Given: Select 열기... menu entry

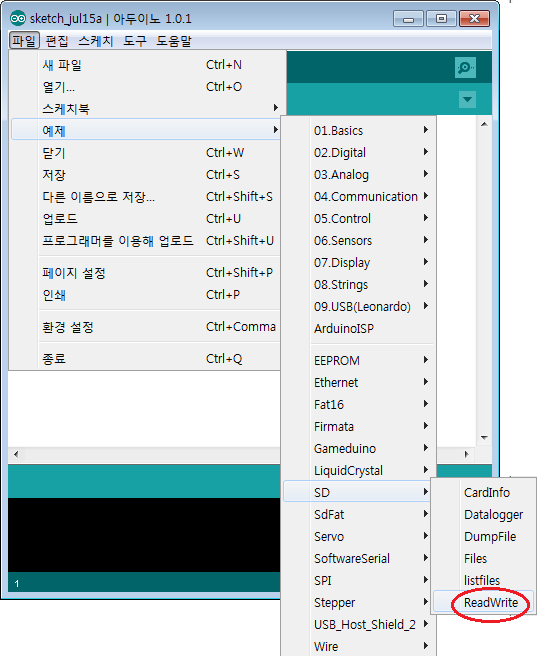Looking at the screenshot, I should [145, 87].
